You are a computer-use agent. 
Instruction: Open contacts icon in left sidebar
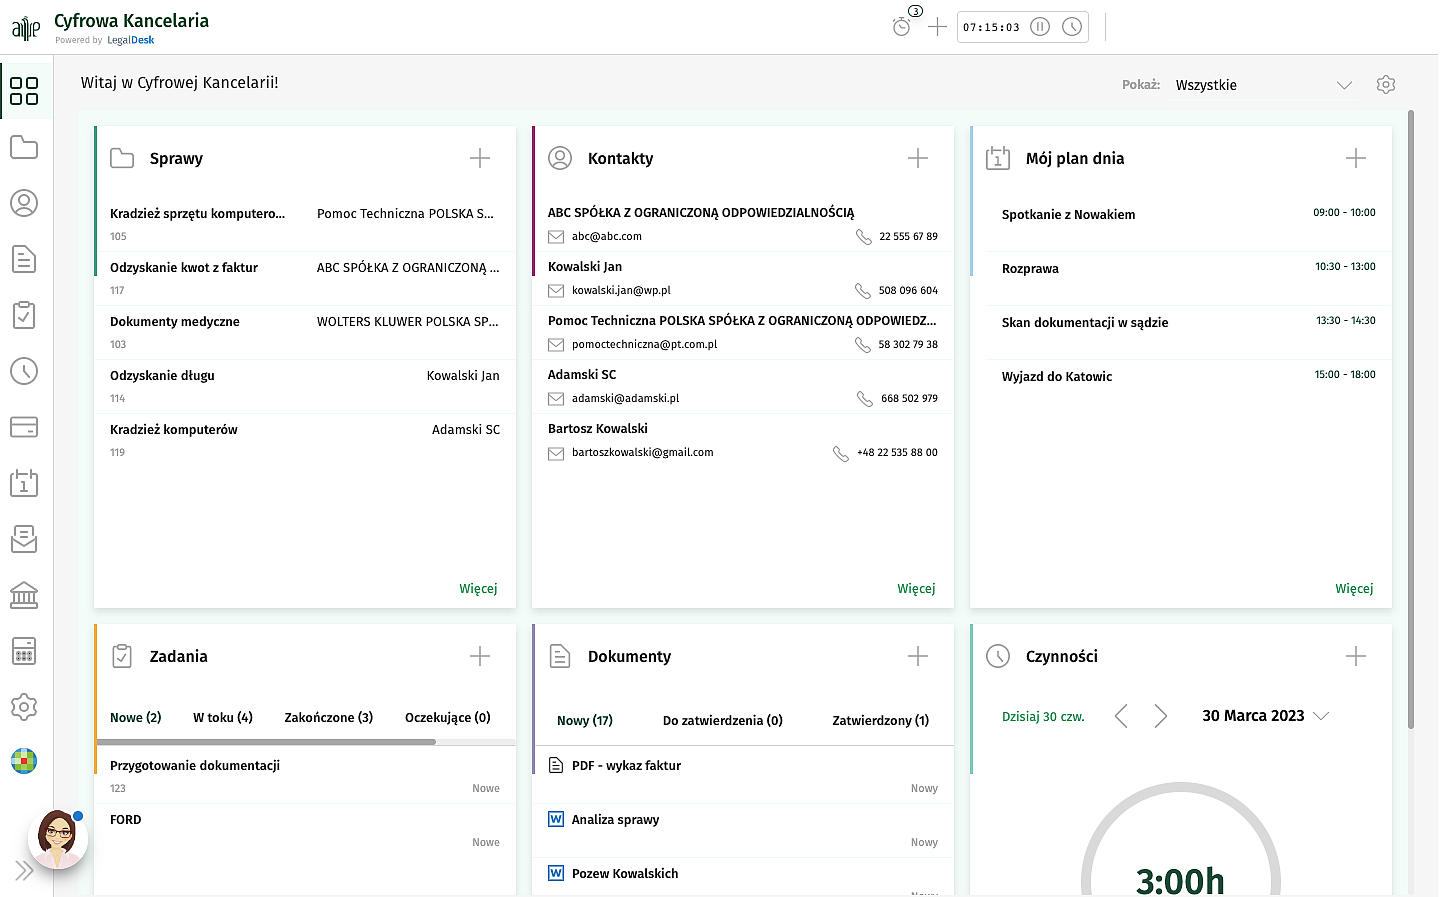click(24, 203)
